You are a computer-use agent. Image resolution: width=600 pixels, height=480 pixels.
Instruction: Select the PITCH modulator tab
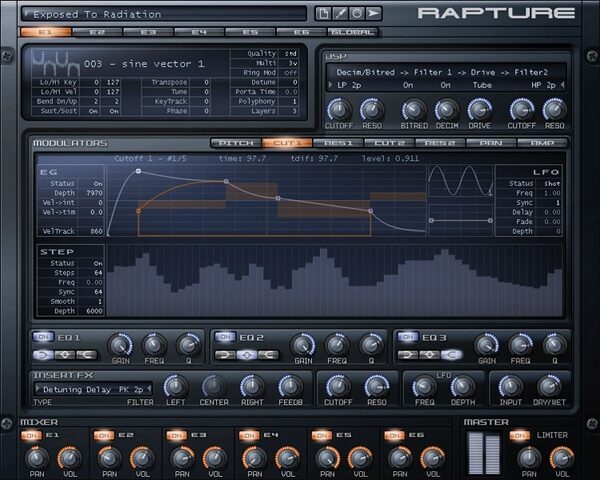point(236,143)
